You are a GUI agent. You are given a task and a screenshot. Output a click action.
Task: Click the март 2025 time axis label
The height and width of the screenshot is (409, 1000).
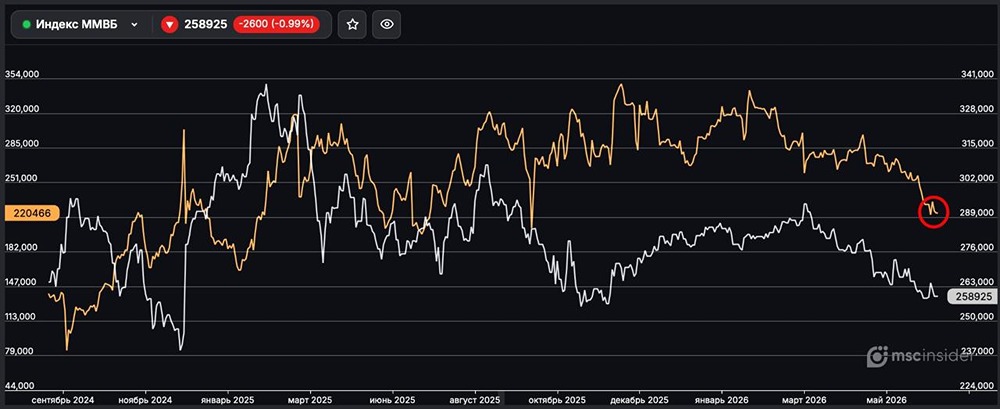(x=309, y=400)
